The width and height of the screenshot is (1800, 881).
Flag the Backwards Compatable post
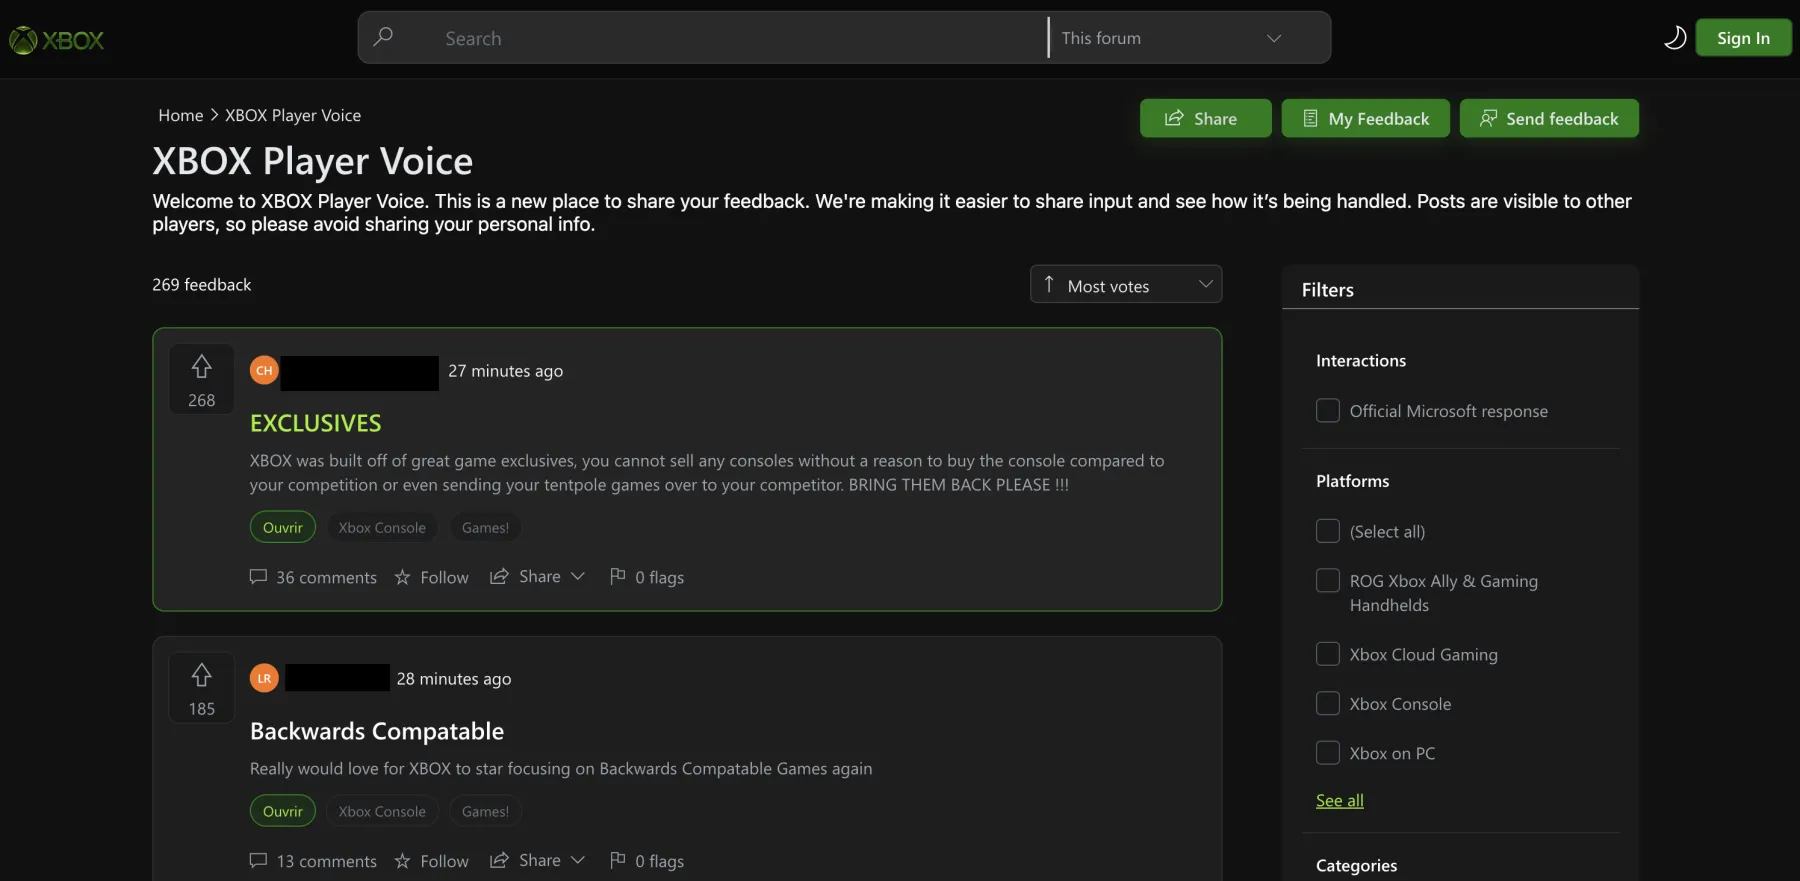coord(647,861)
